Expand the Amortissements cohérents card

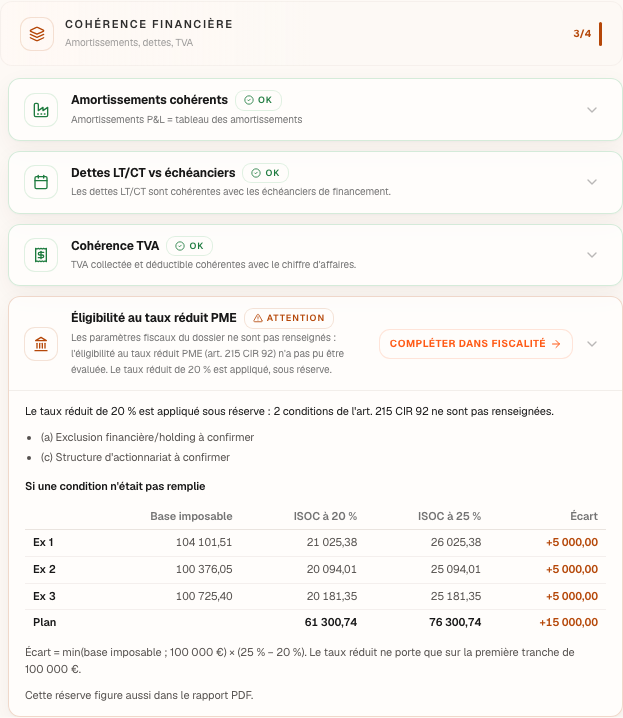592,110
